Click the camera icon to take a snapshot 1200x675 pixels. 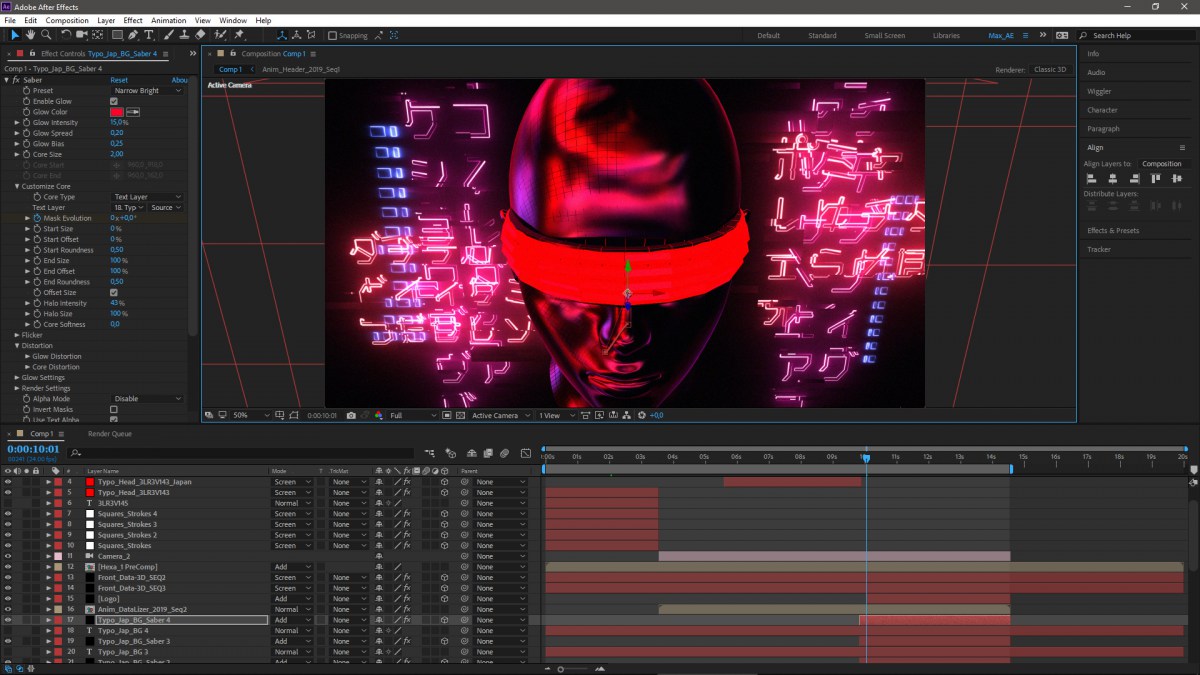[352, 415]
